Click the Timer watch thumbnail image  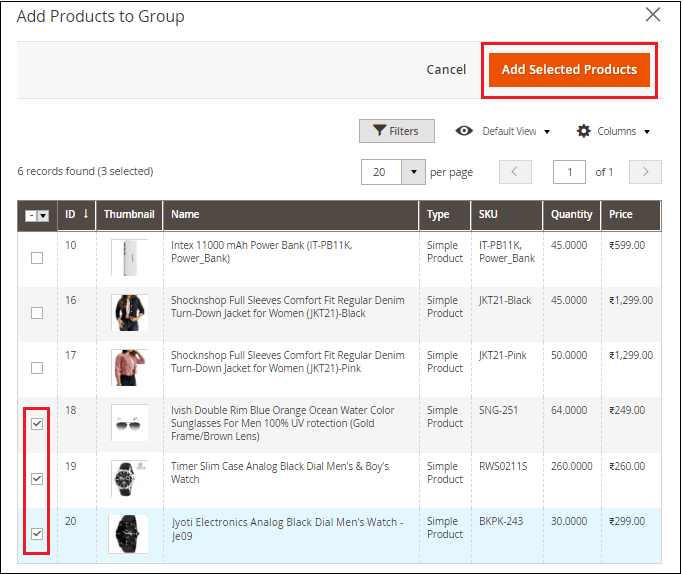pyautogui.click(x=129, y=479)
